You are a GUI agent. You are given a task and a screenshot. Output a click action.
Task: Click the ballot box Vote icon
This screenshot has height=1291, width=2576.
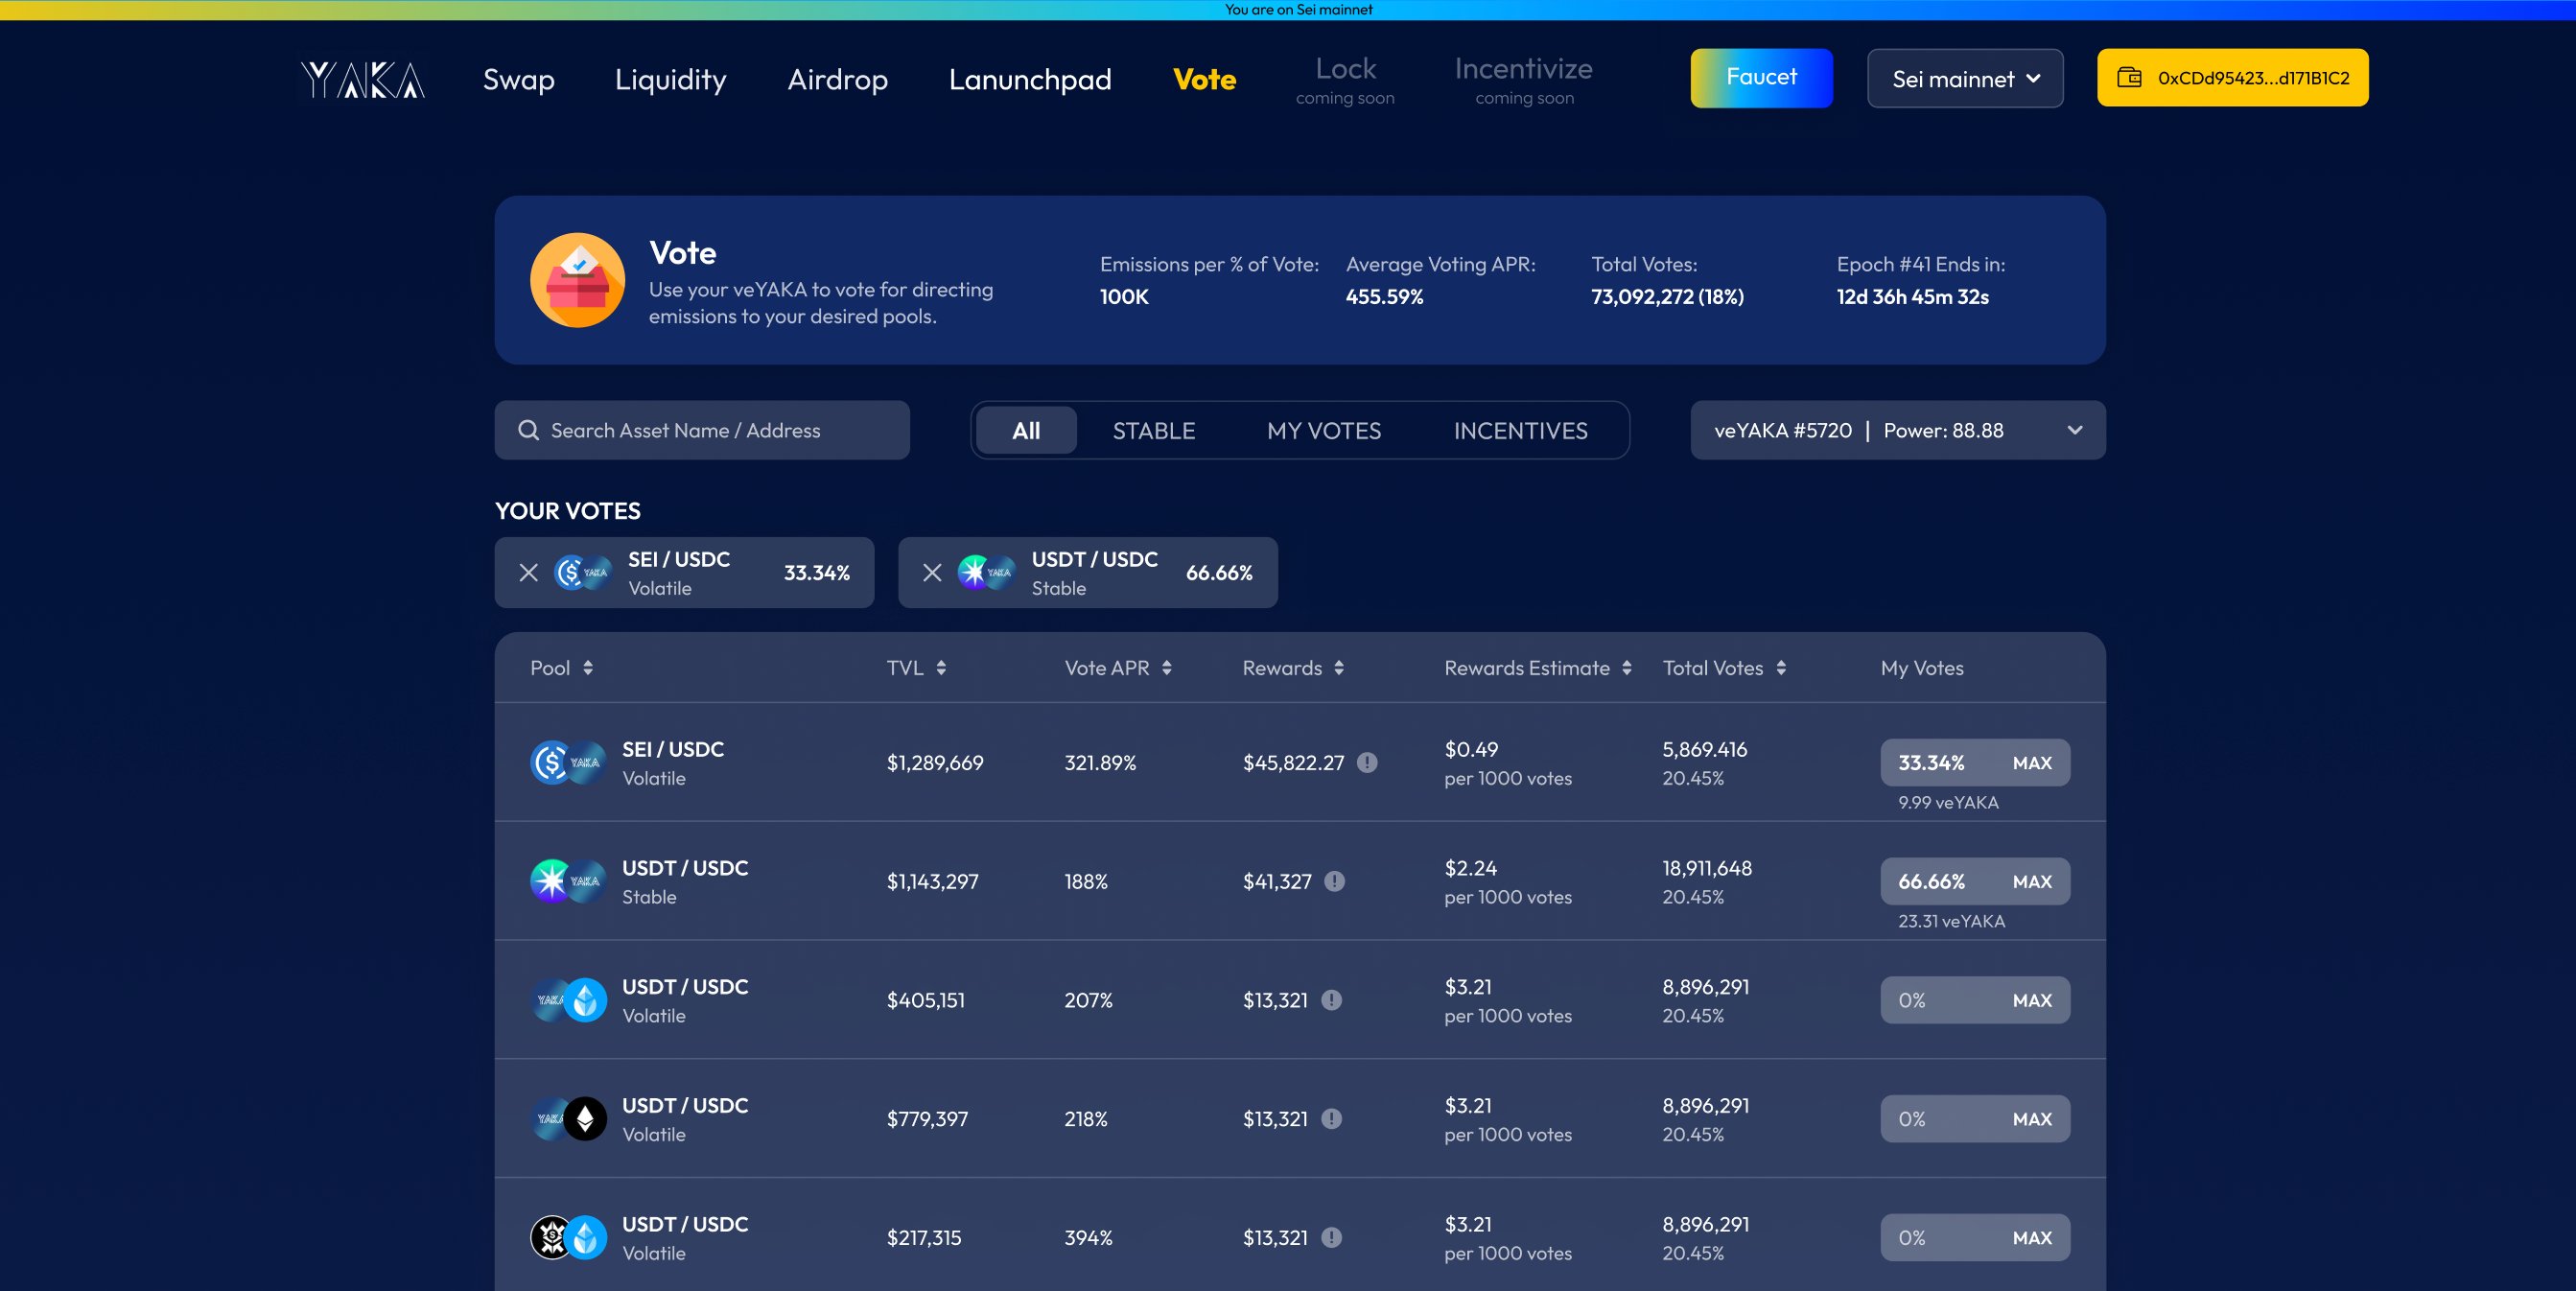[577, 280]
